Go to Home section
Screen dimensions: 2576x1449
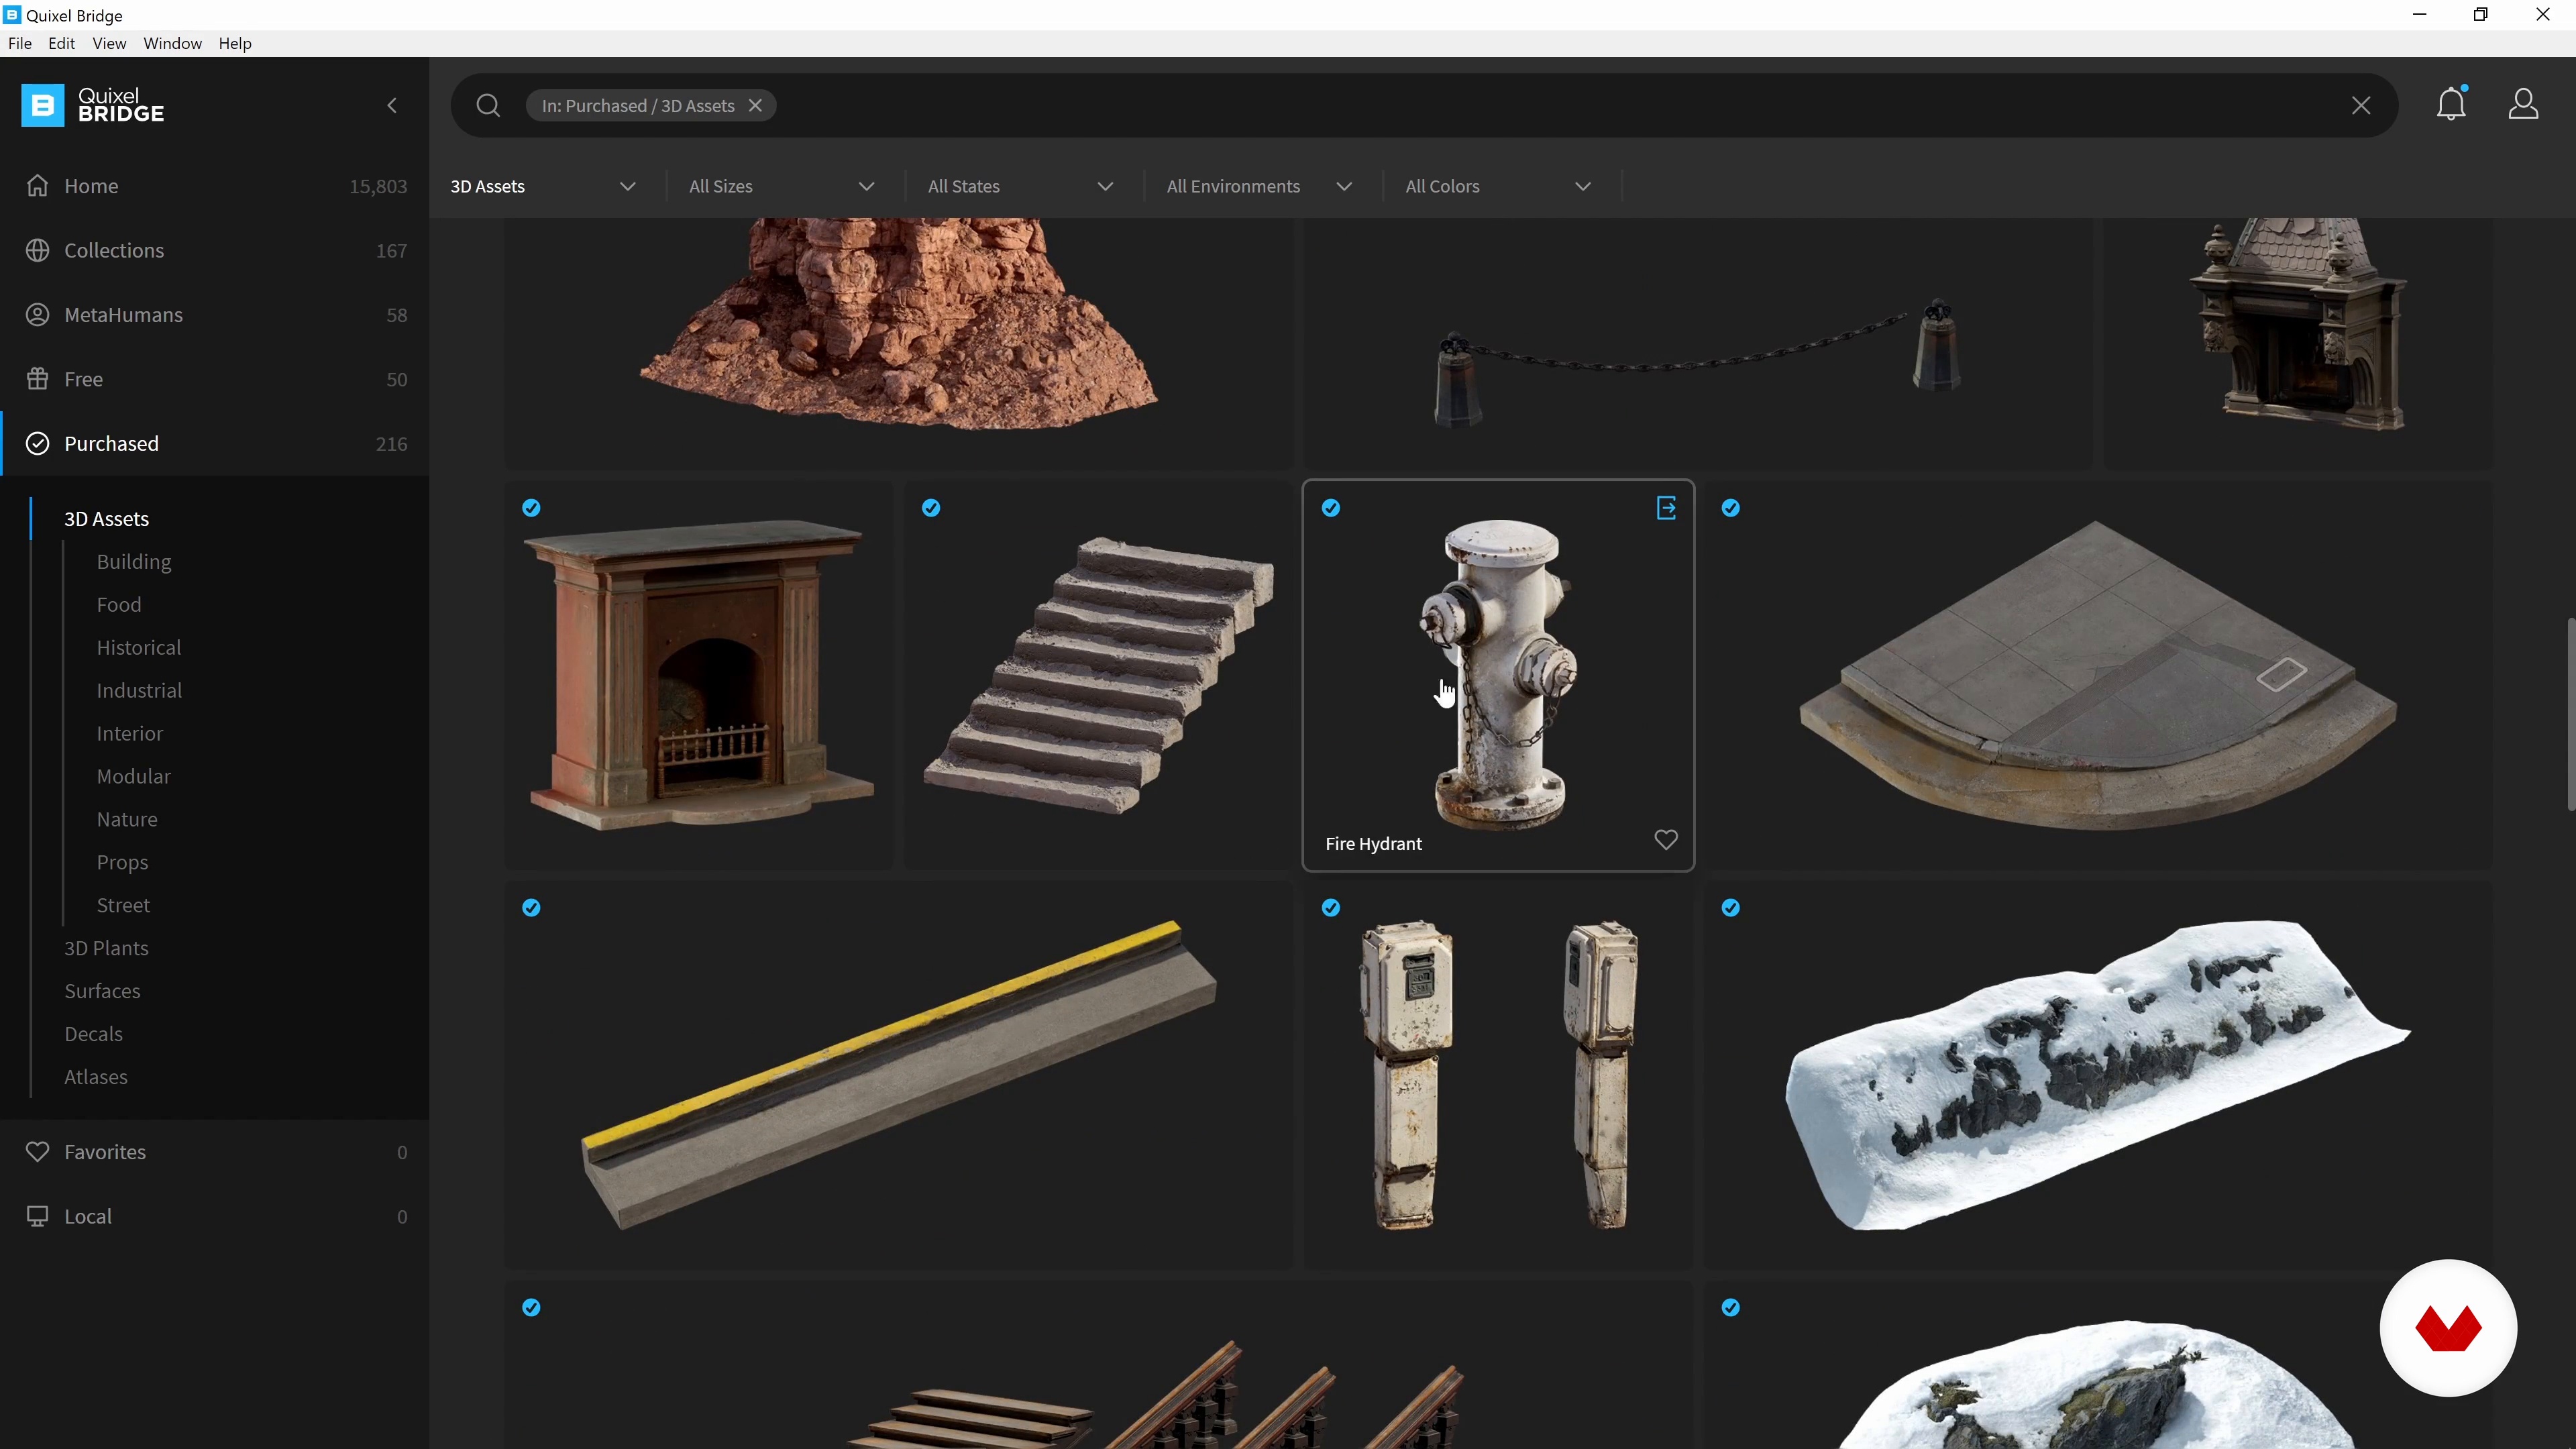[x=215, y=186]
